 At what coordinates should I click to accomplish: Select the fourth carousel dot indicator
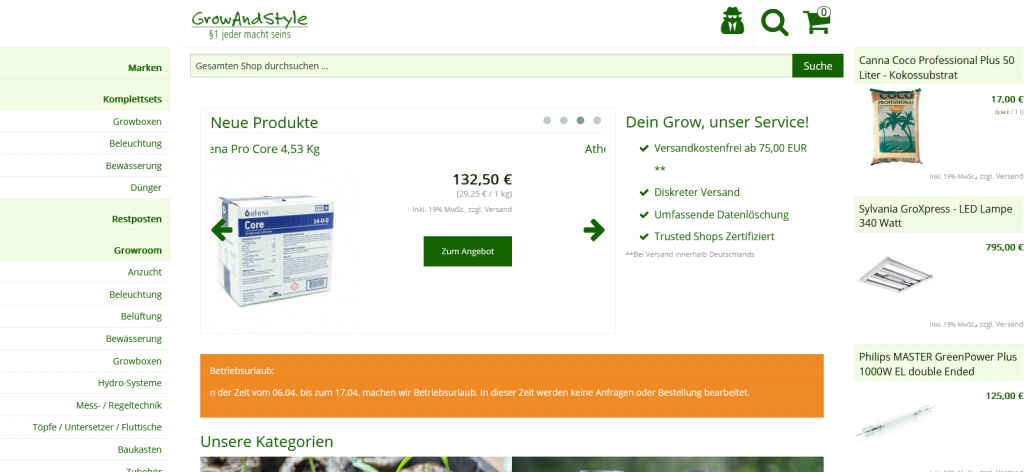(597, 120)
